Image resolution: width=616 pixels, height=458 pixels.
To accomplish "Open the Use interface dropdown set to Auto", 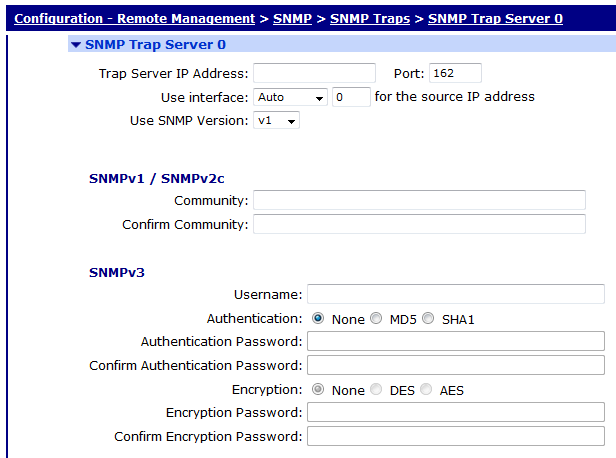I will (291, 97).
